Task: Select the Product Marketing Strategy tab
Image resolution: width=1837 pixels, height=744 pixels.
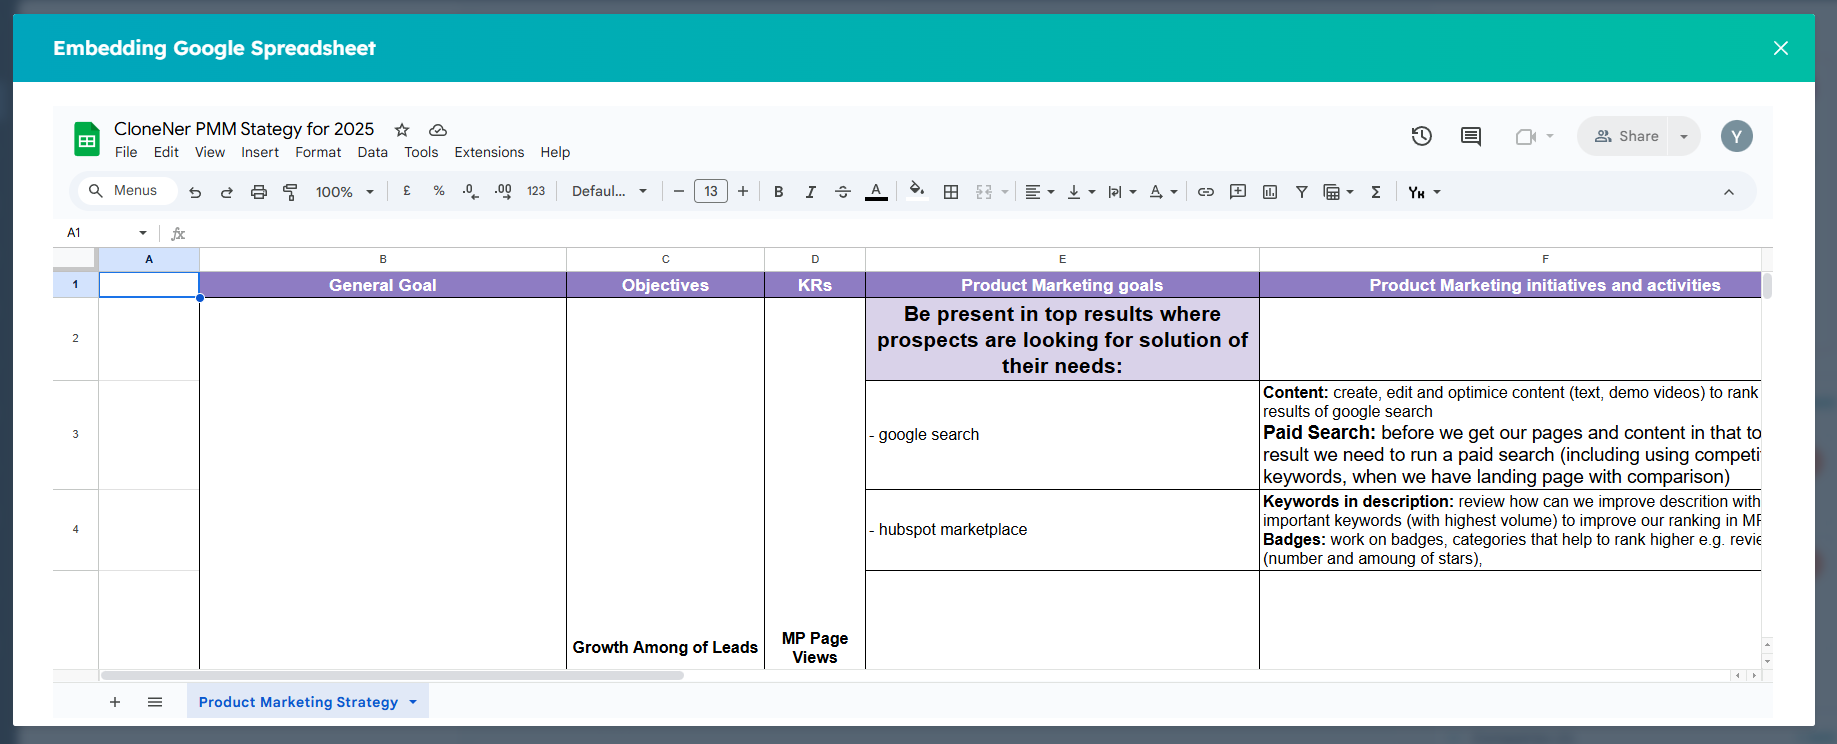Action: 307,701
